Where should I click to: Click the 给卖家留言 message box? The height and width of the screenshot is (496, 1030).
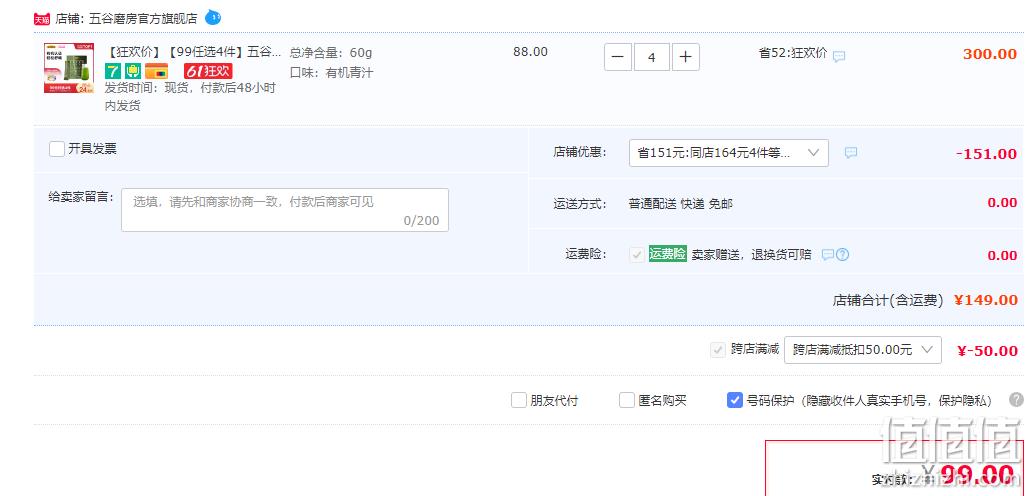284,210
